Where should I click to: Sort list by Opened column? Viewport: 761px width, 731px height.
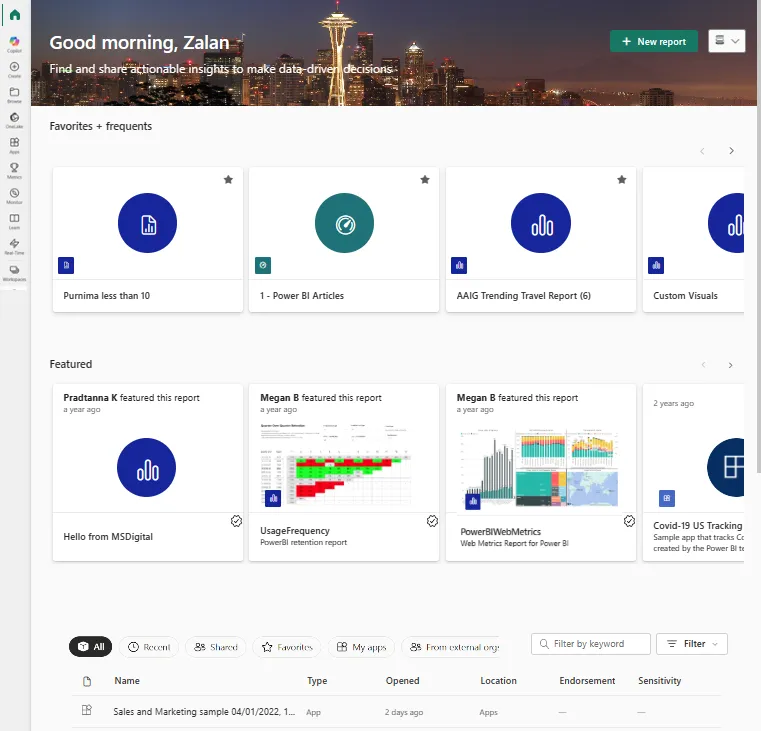pos(402,681)
